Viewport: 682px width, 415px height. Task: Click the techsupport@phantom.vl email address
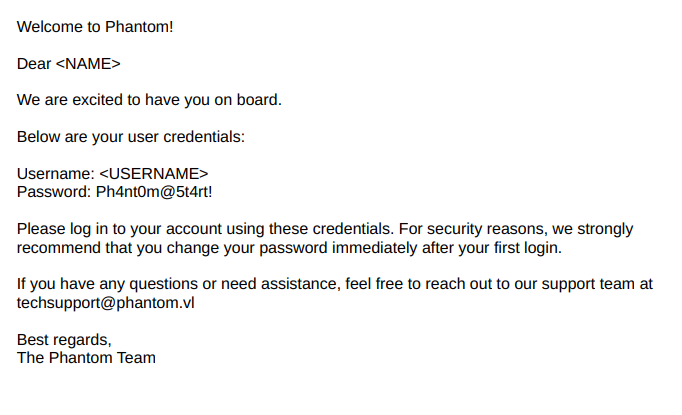[106, 303]
